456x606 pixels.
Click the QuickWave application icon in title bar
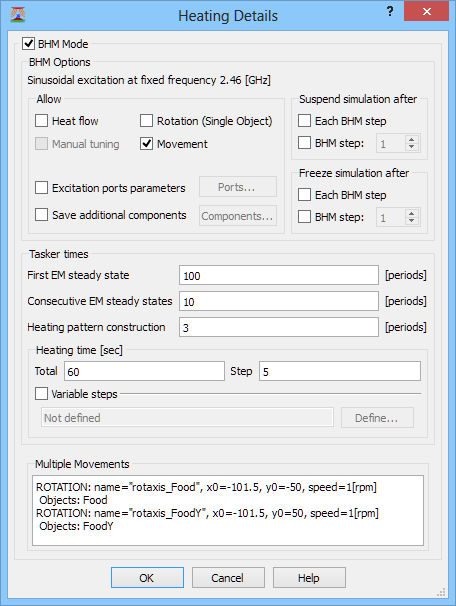coord(18,15)
